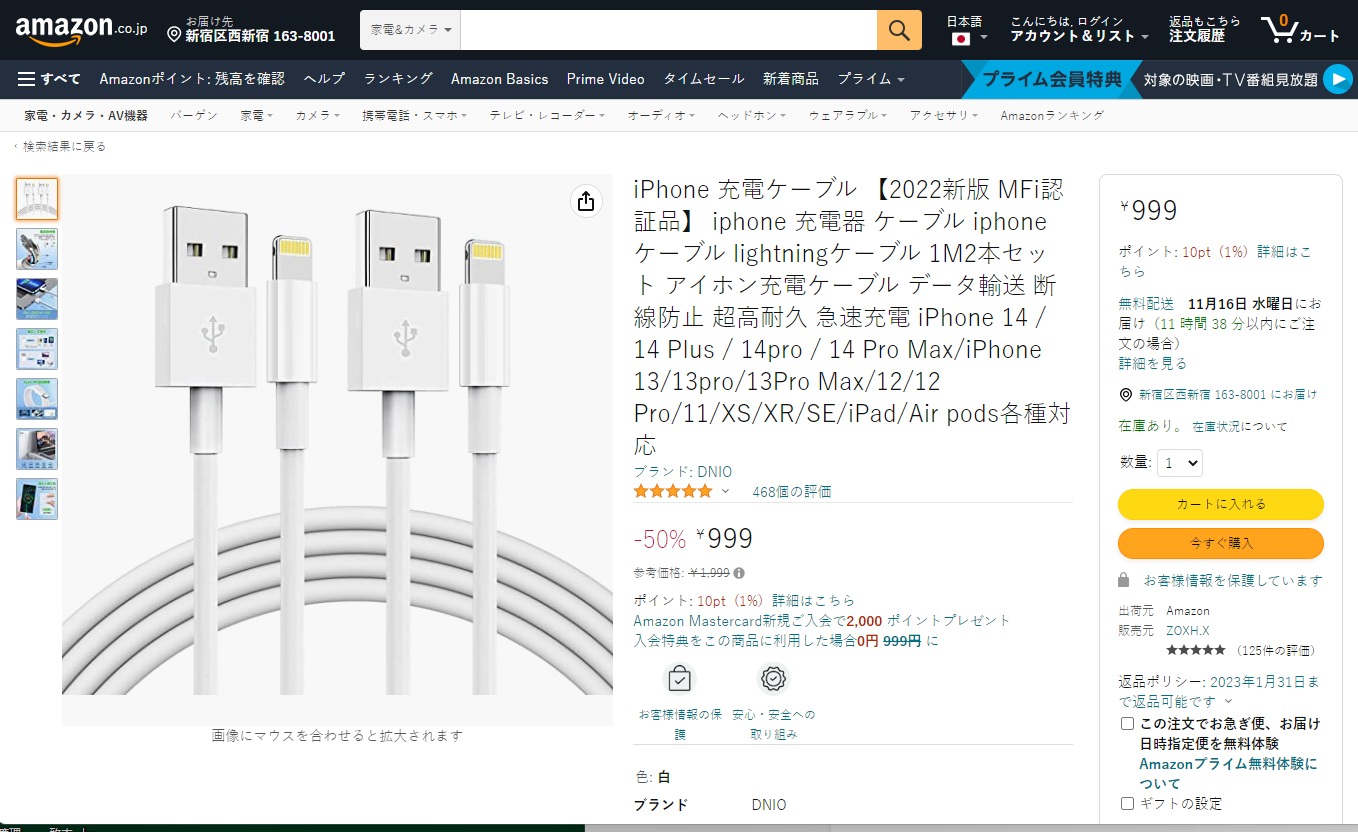Click the lock icon for customer protection info
1358x832 pixels.
tap(1124, 580)
